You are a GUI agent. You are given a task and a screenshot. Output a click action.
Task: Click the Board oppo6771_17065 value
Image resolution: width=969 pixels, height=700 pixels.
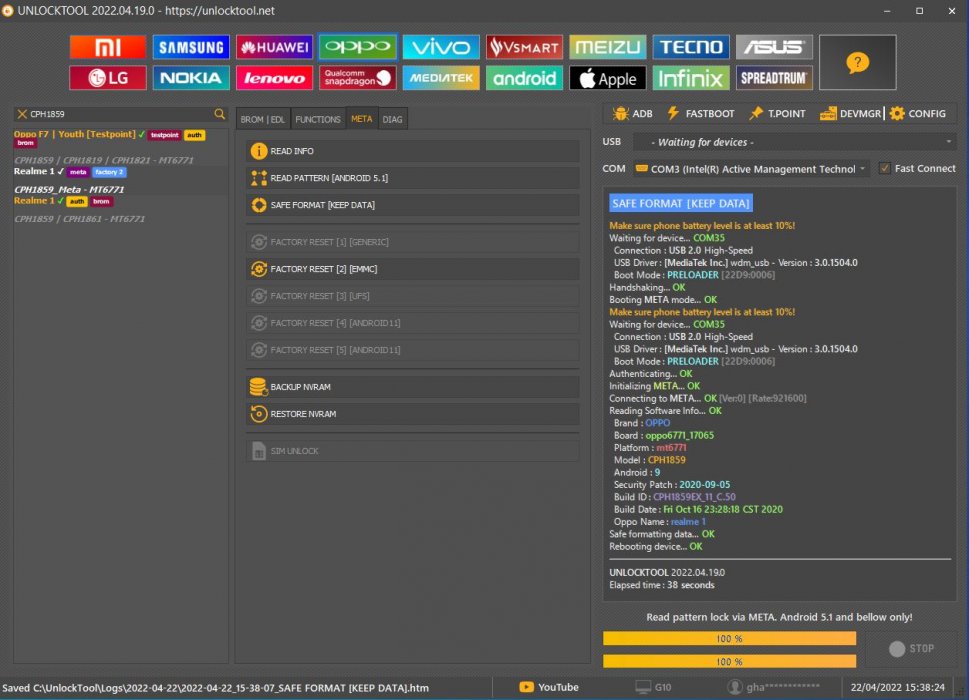point(679,435)
